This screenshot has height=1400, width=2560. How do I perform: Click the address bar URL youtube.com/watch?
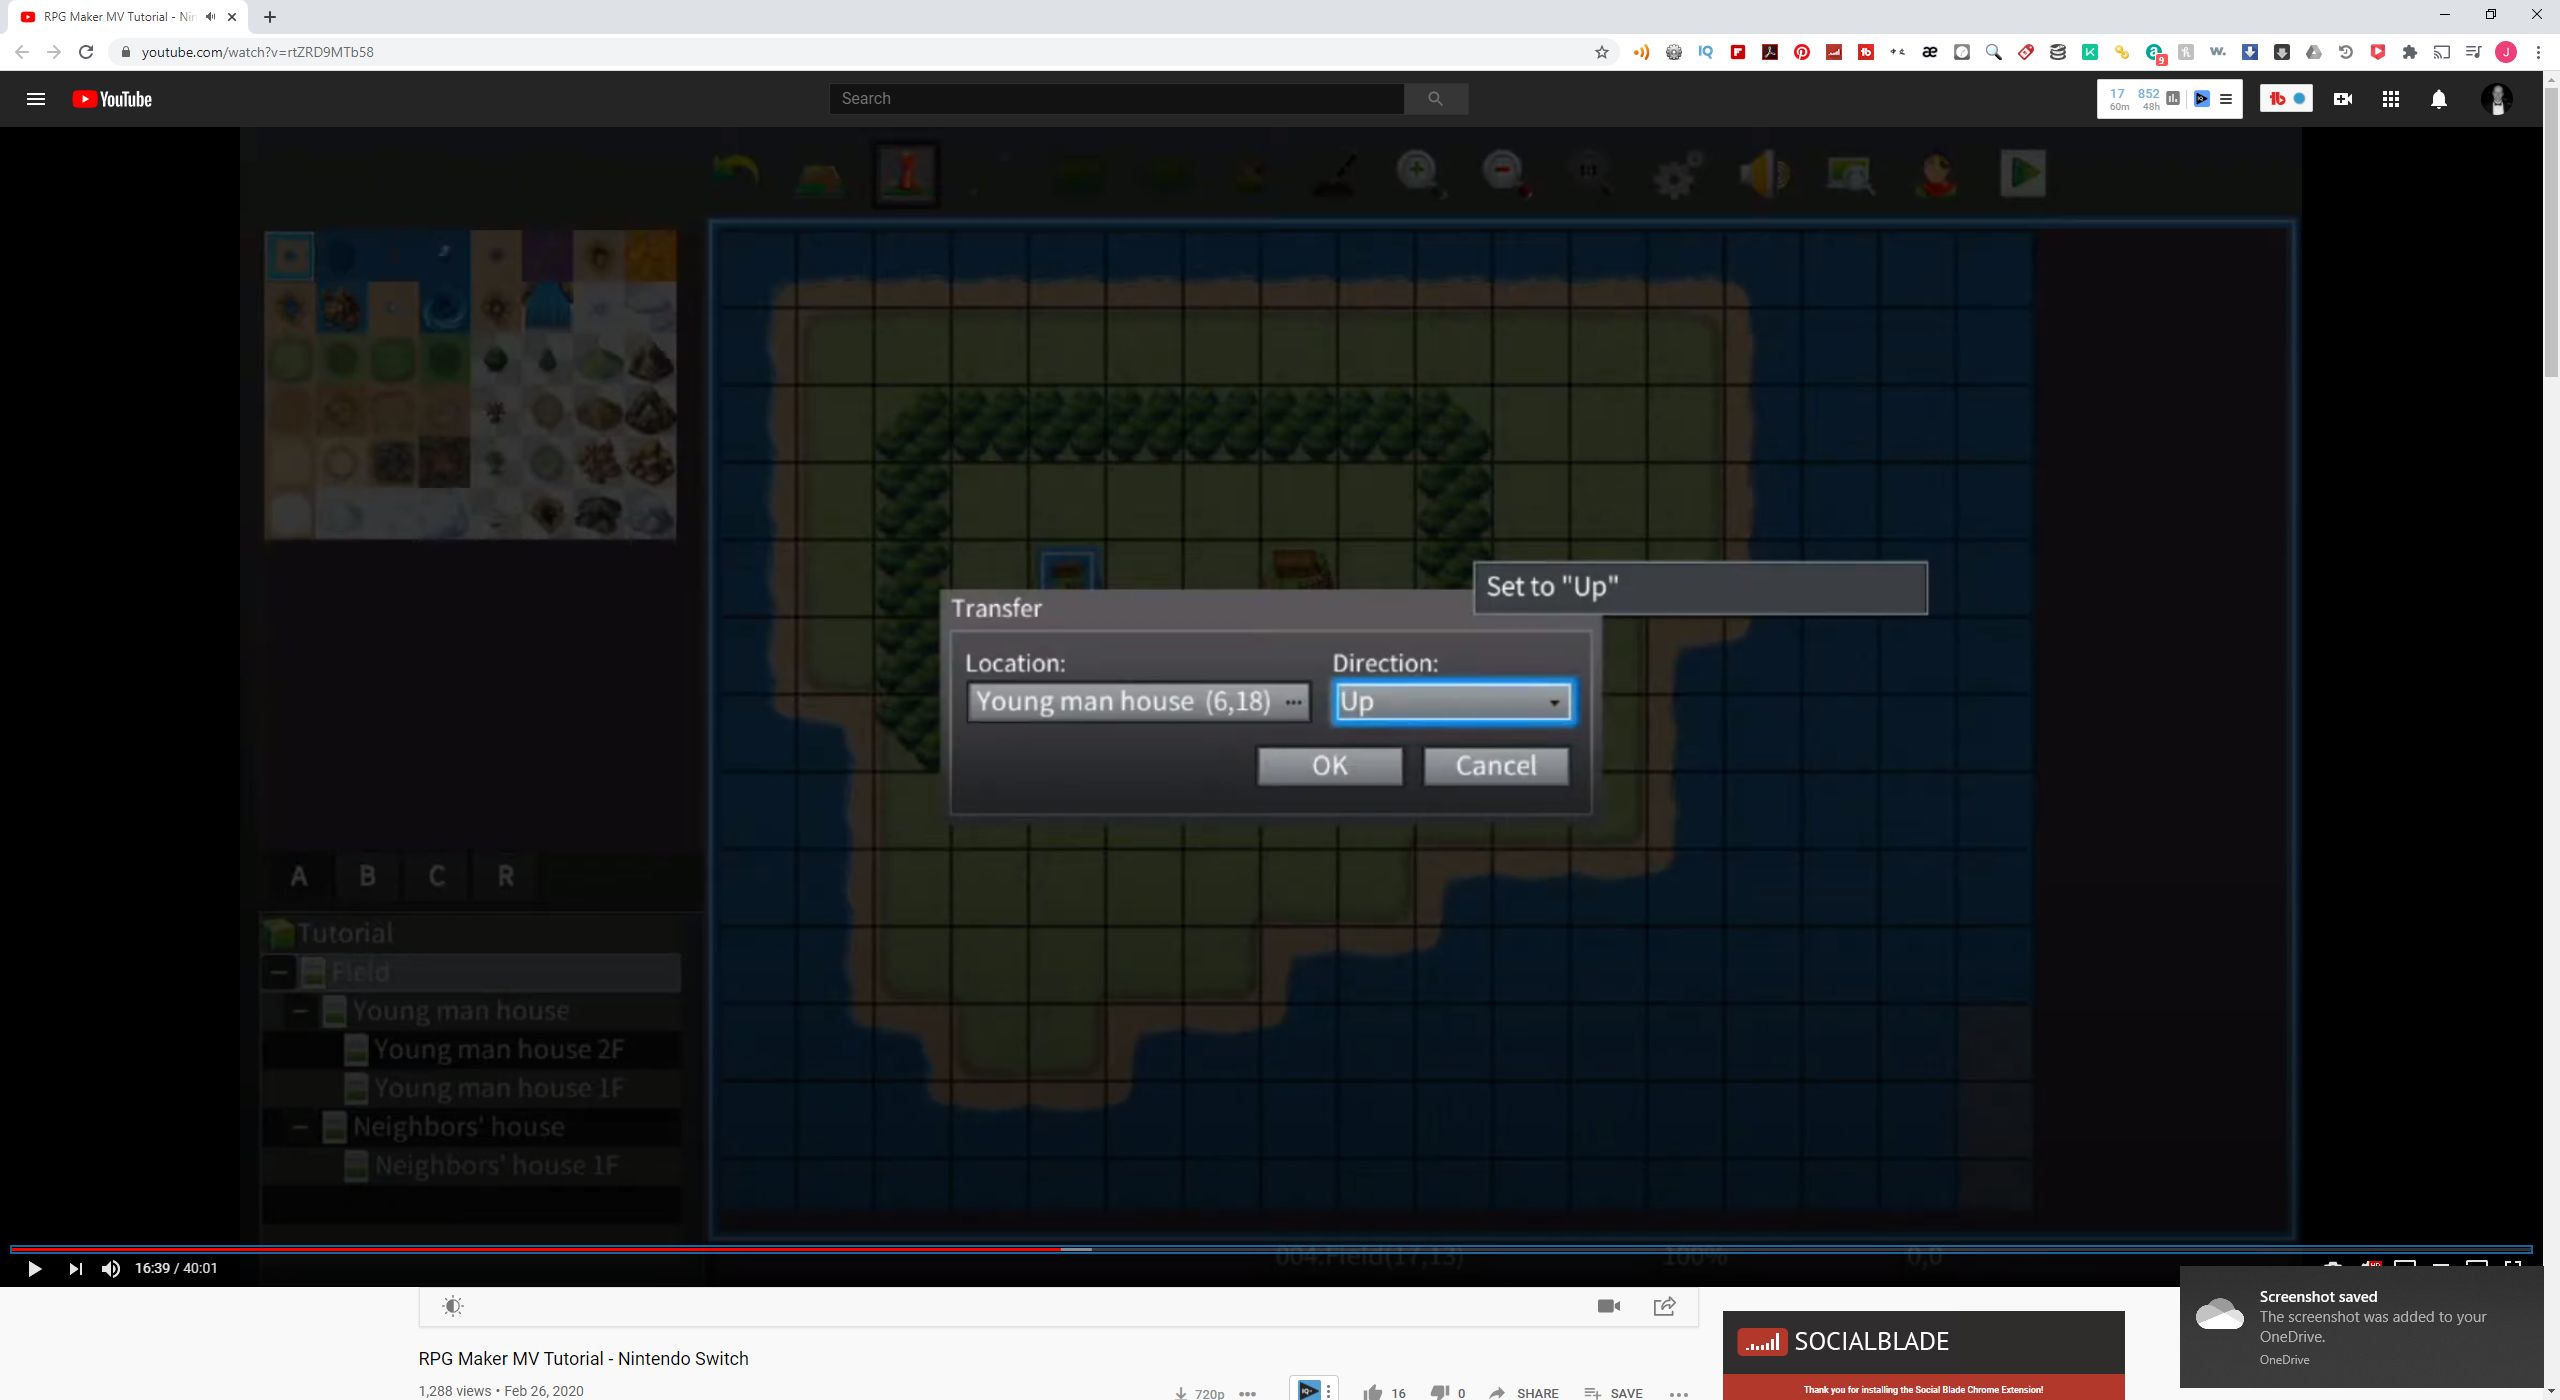[257, 52]
